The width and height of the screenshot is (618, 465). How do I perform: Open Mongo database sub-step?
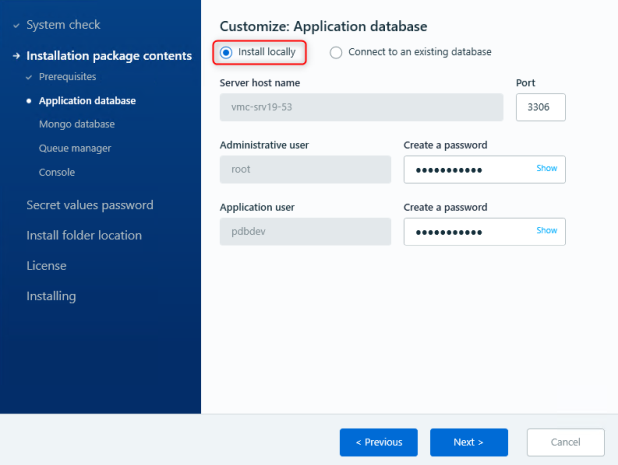tap(76, 124)
